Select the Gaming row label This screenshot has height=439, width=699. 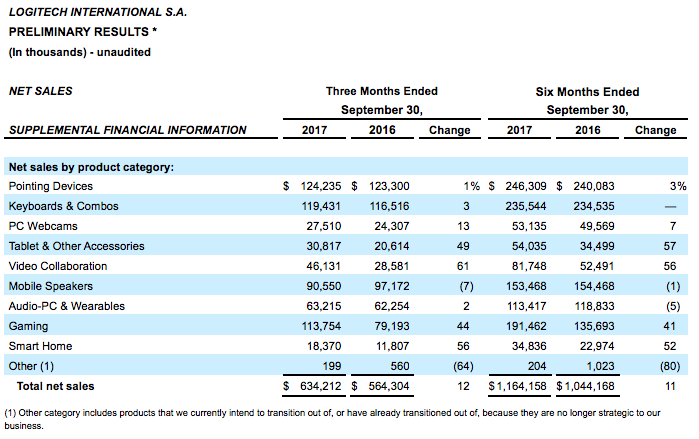point(28,326)
